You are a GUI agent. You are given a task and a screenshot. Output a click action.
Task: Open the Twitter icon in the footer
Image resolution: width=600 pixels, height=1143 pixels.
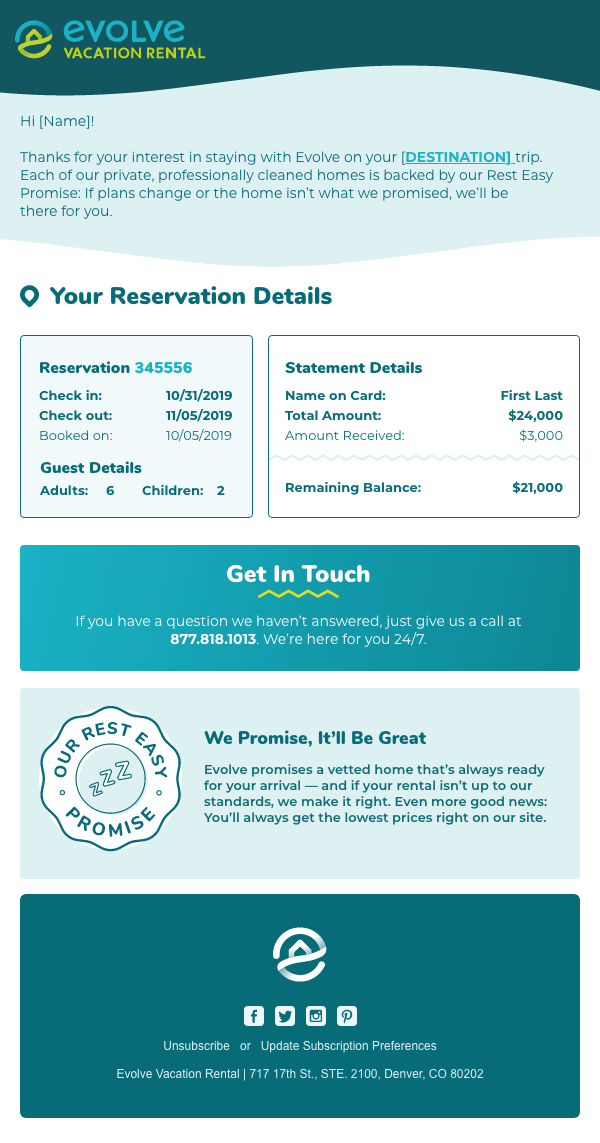pyautogui.click(x=285, y=1015)
